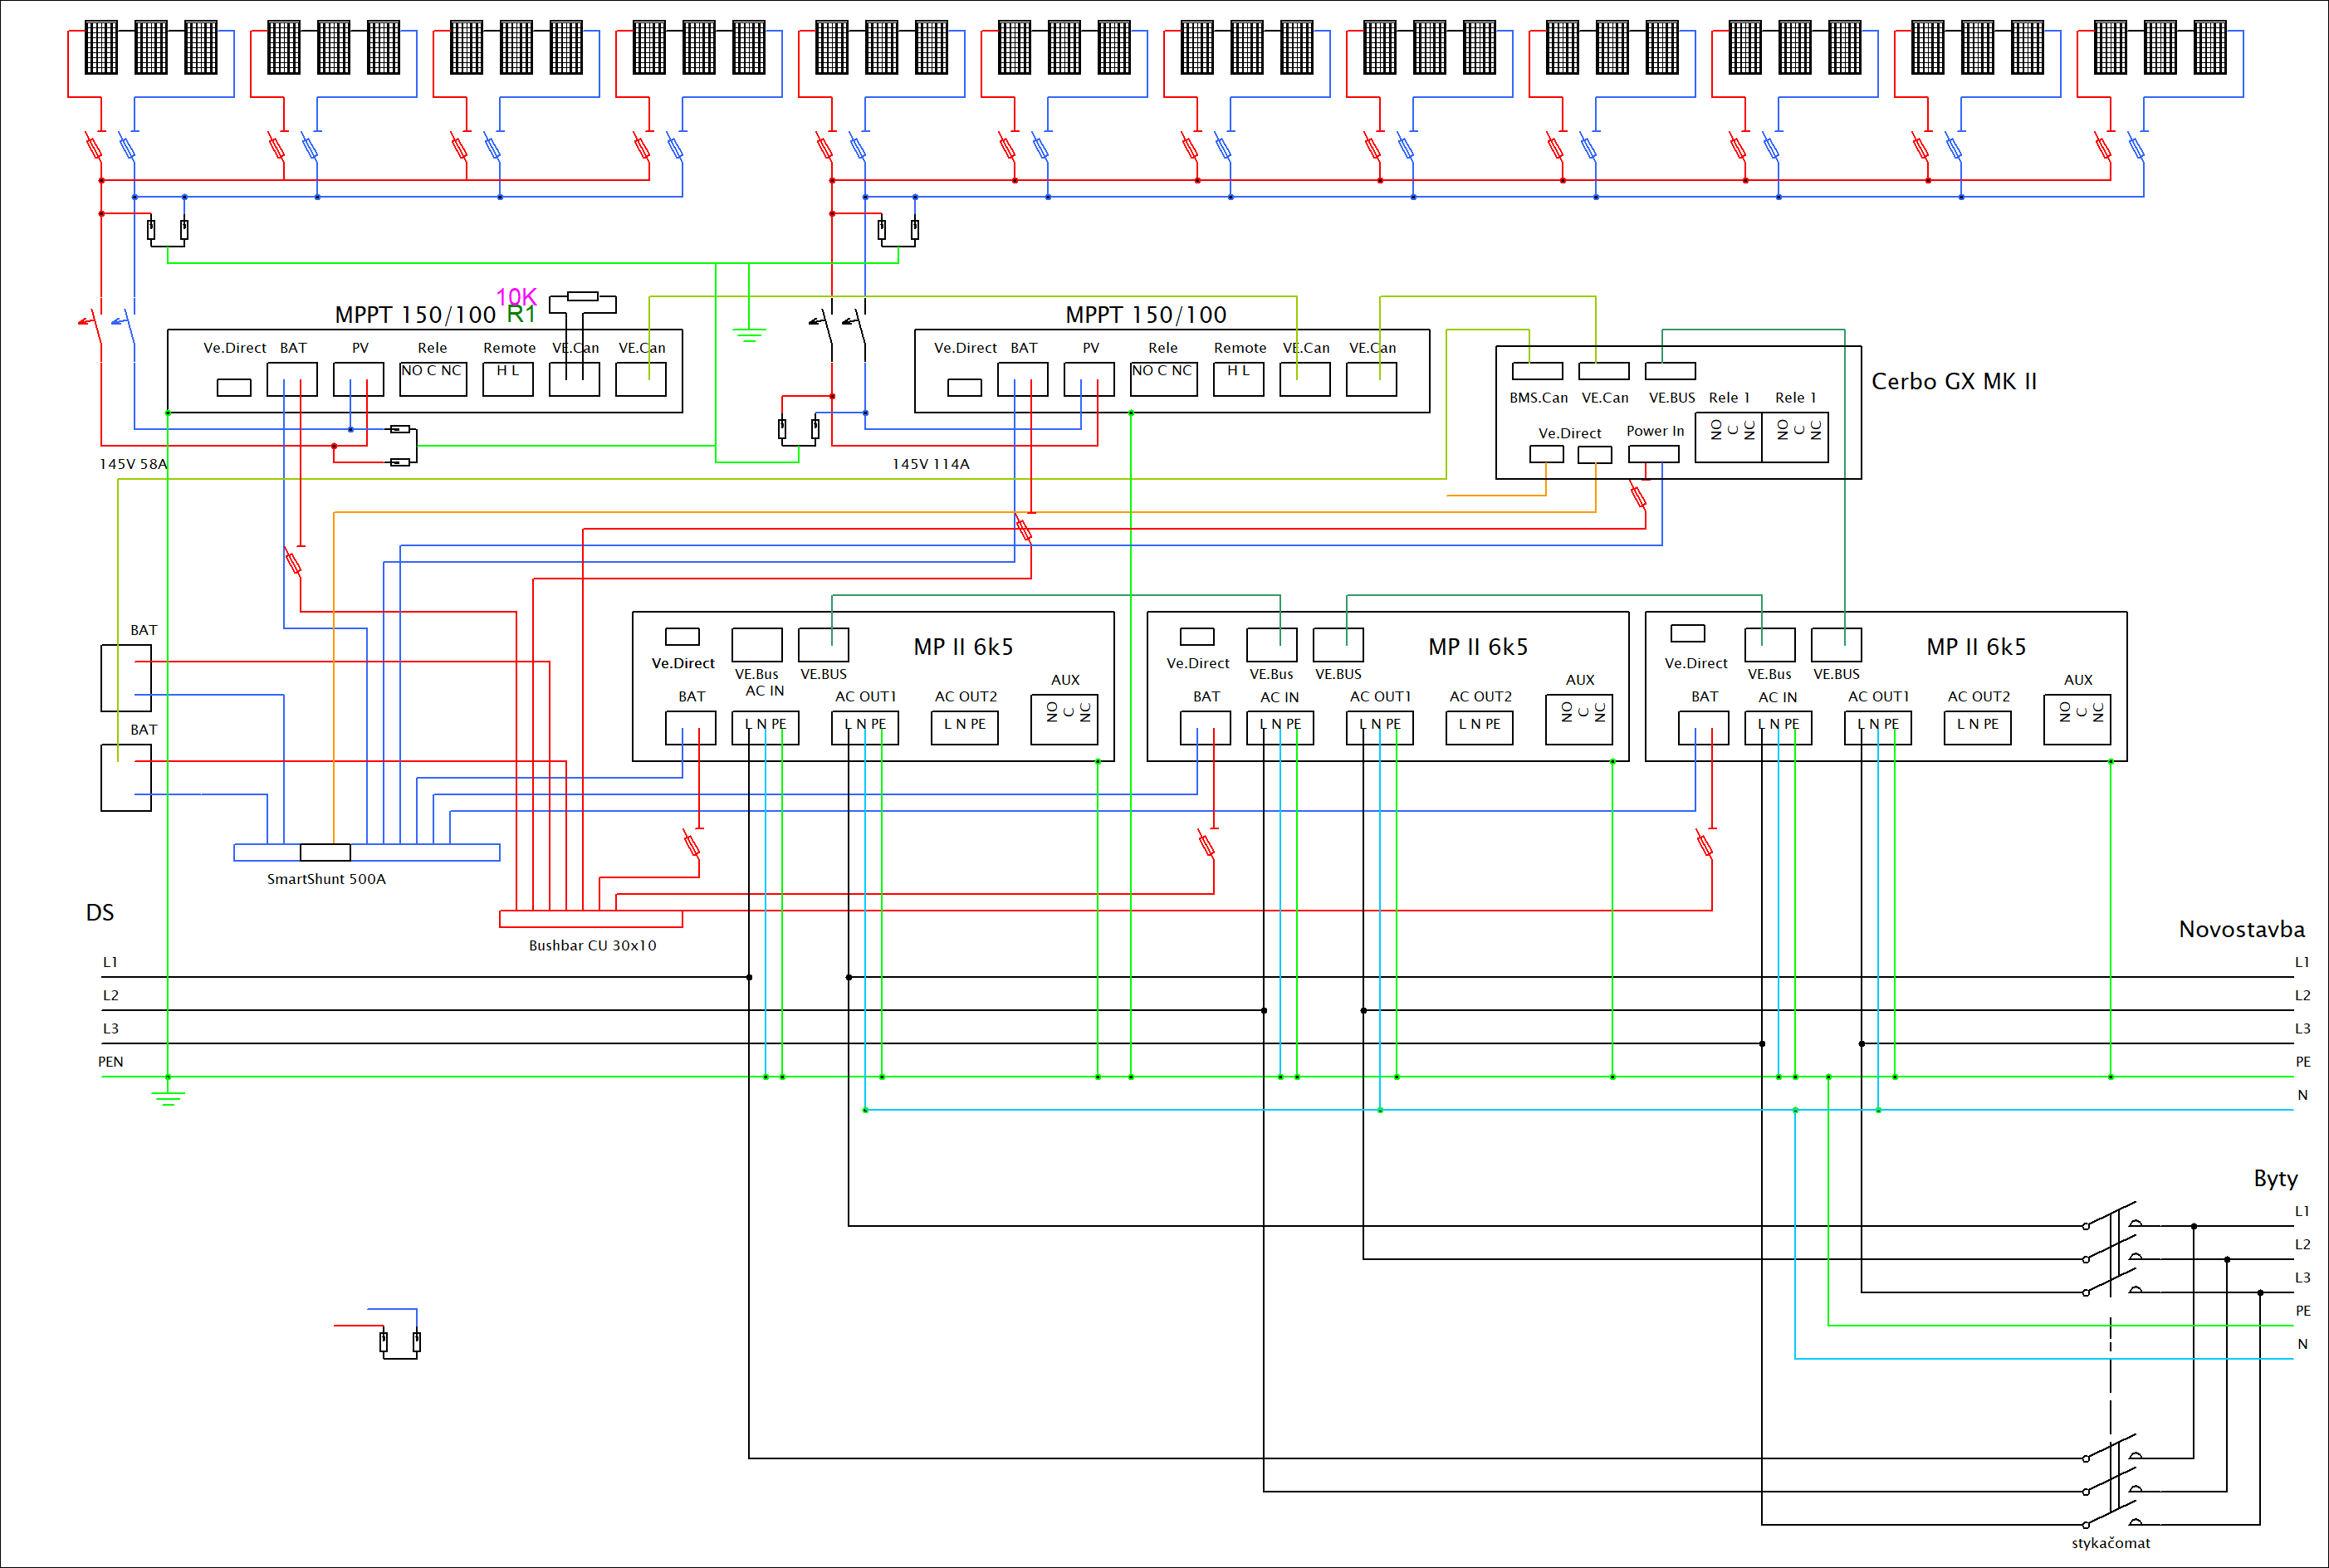2329x1568 pixels.
Task: Select the Bushbar CU 30x10 bar
Action: pyautogui.click(x=591, y=919)
